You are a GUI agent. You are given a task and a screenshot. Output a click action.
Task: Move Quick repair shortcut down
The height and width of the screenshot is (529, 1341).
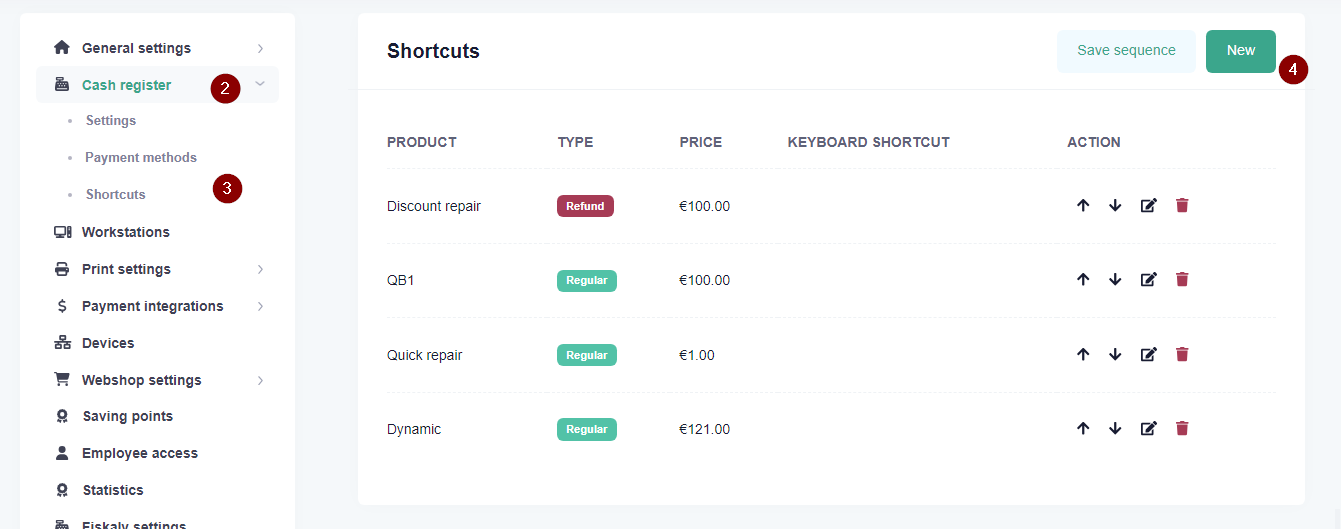1115,354
